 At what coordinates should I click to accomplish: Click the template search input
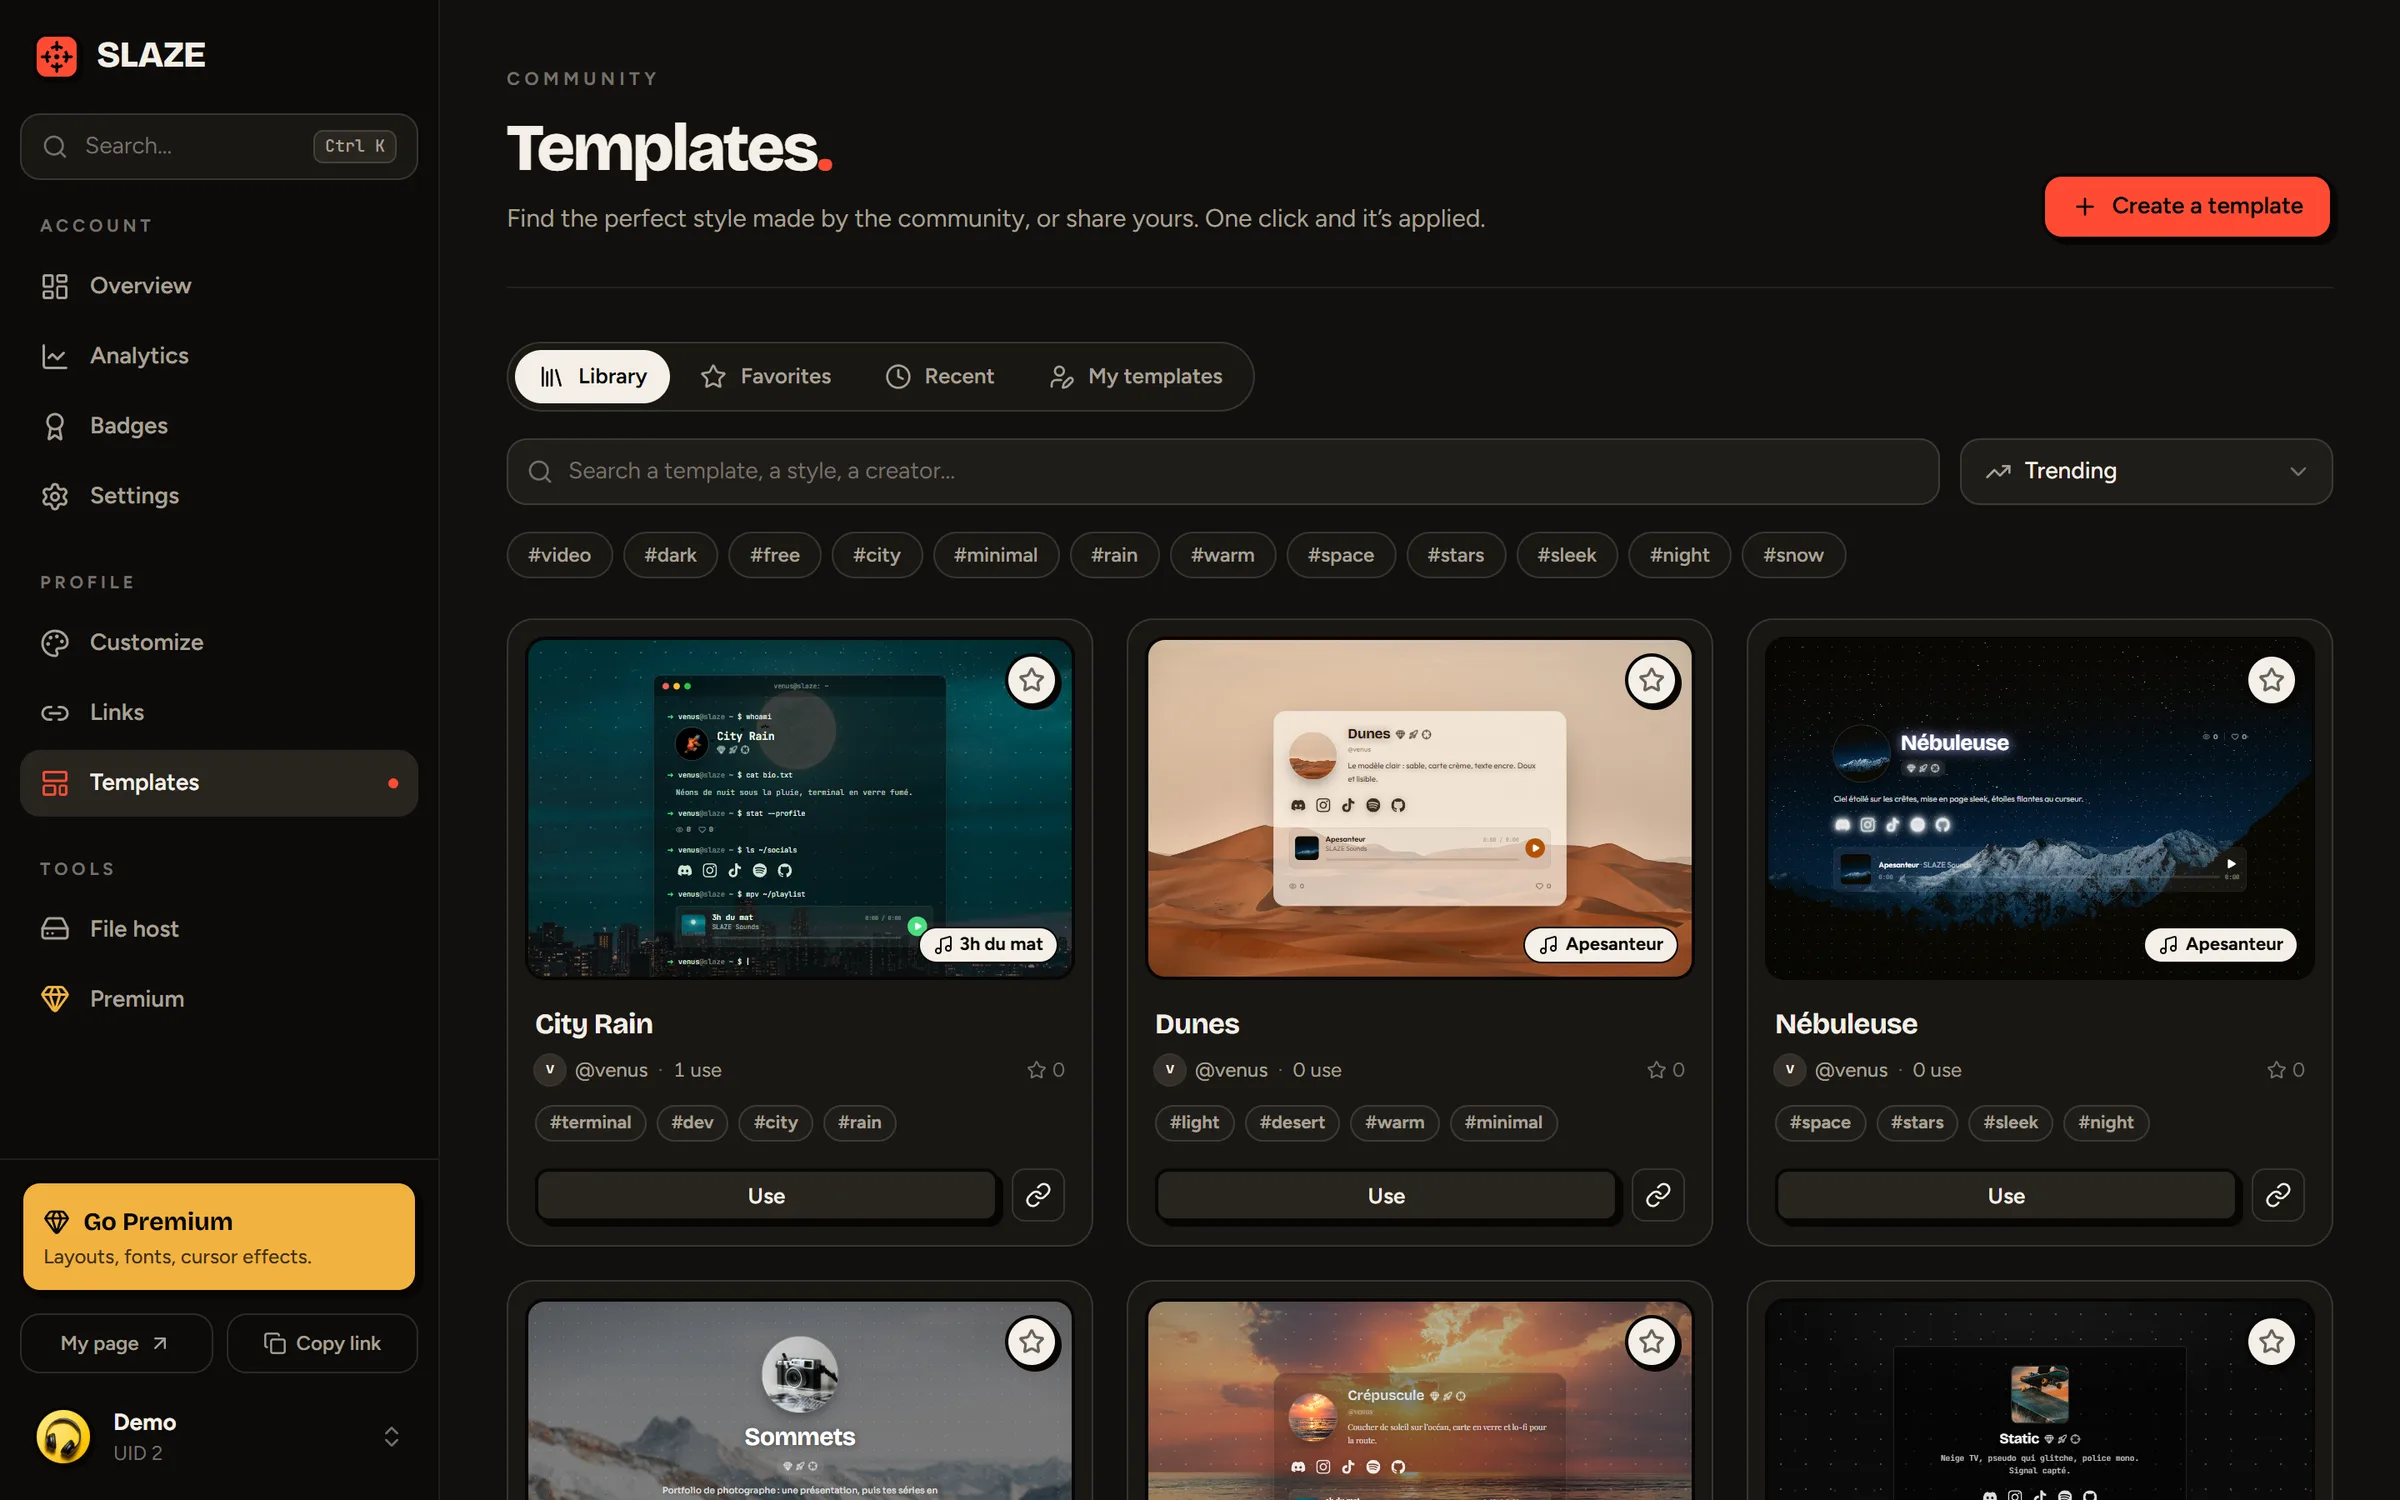point(1223,471)
